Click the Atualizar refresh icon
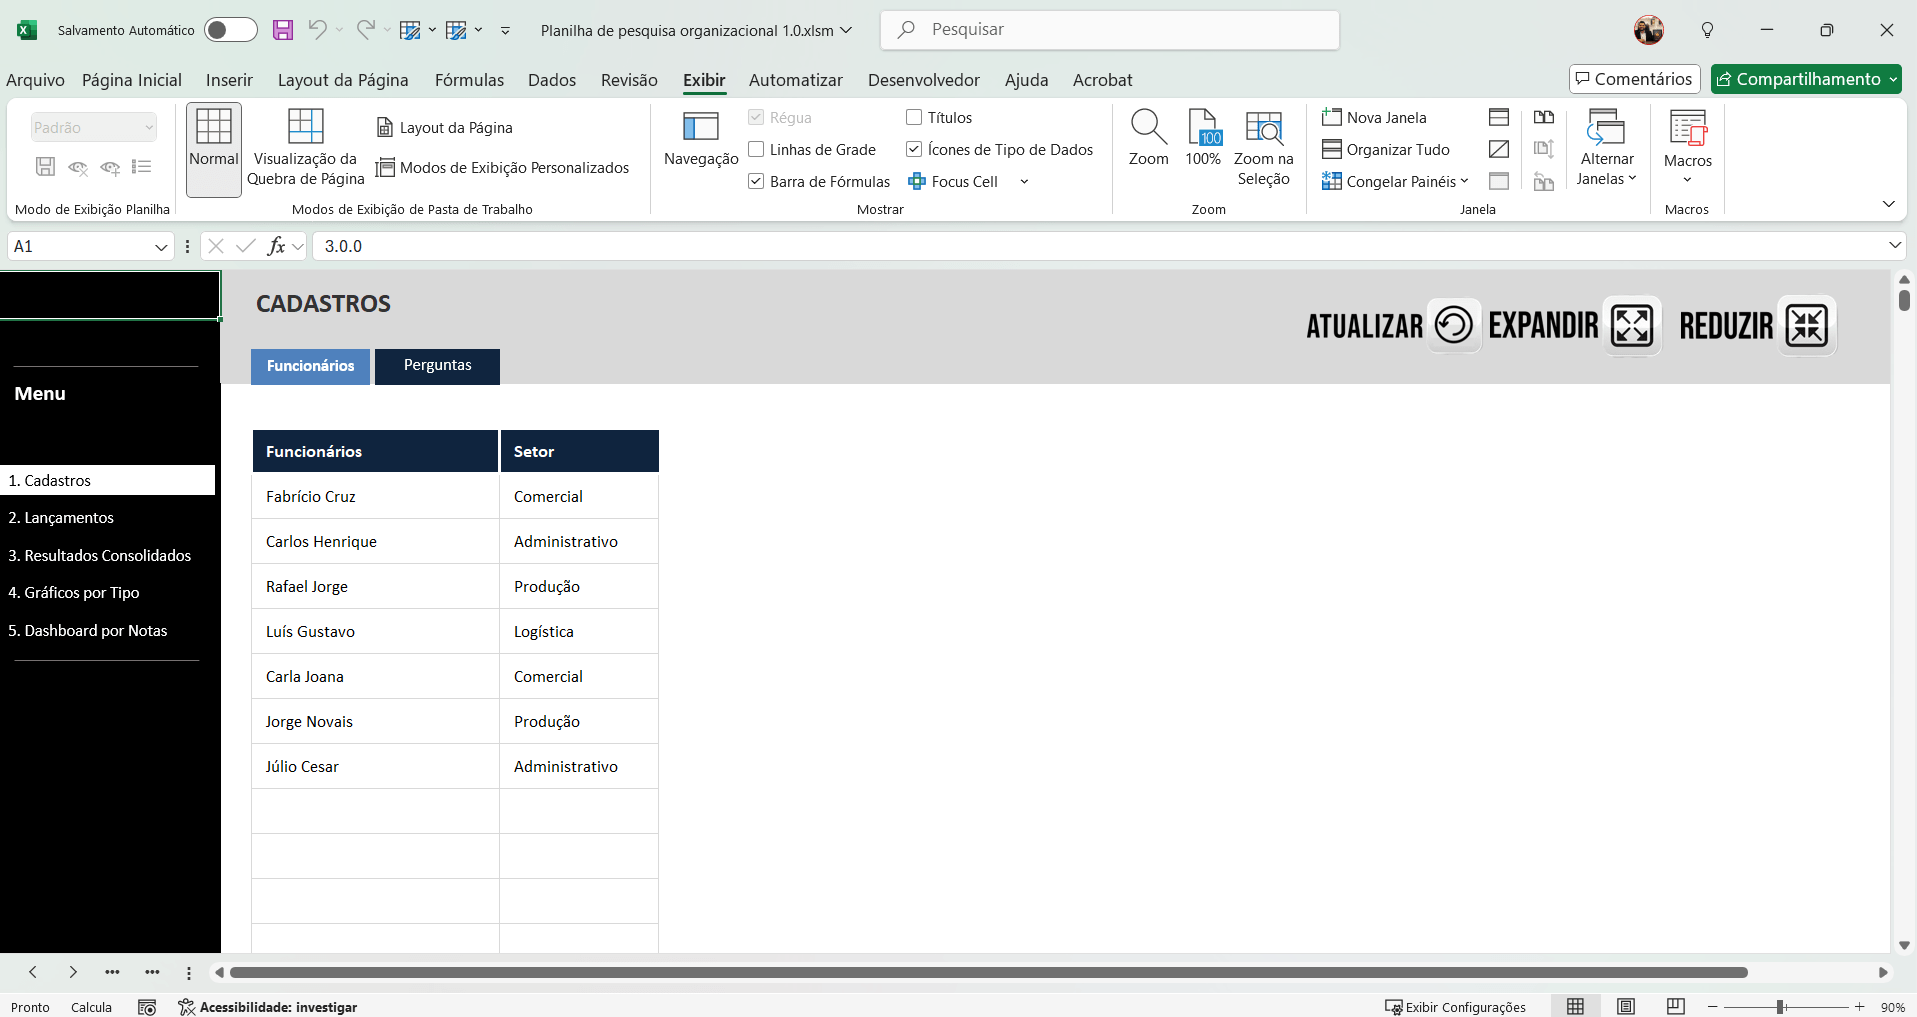 pos(1453,325)
